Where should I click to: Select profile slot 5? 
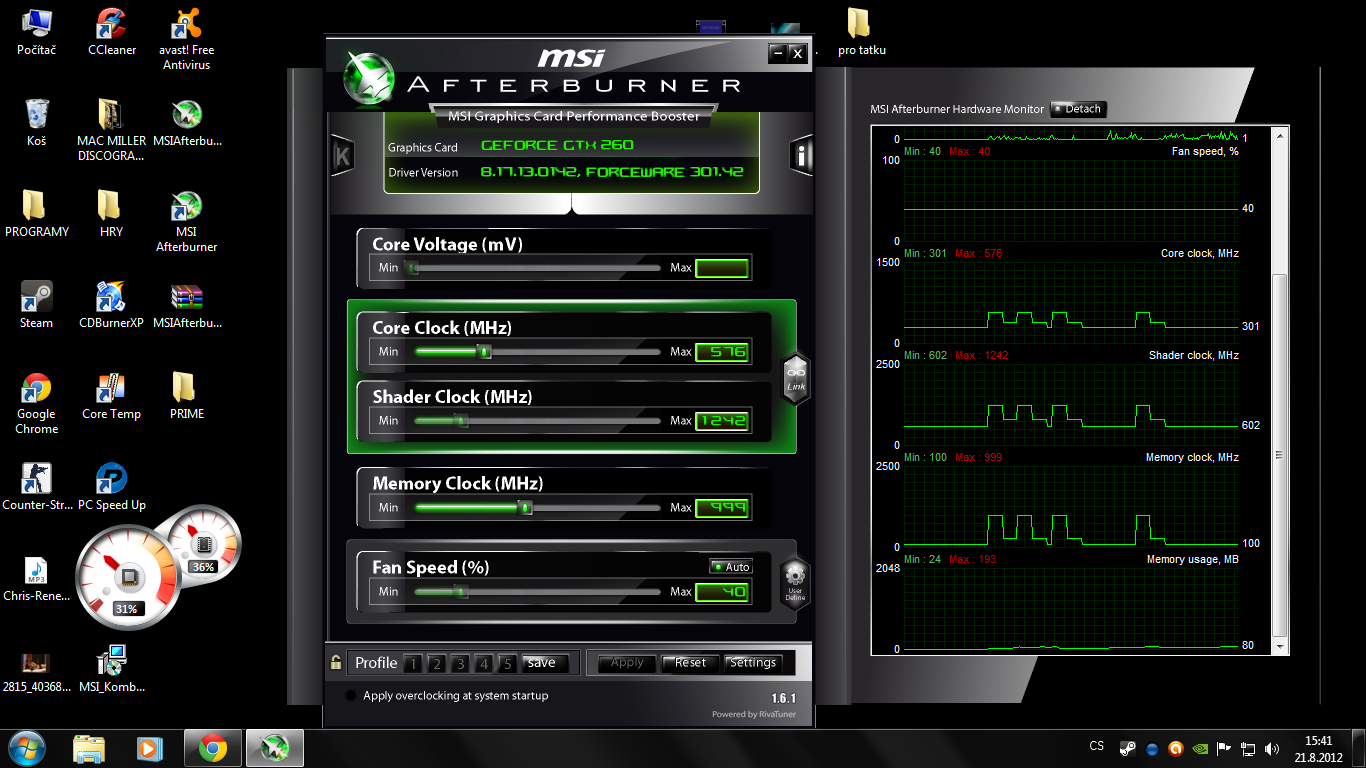tap(507, 663)
